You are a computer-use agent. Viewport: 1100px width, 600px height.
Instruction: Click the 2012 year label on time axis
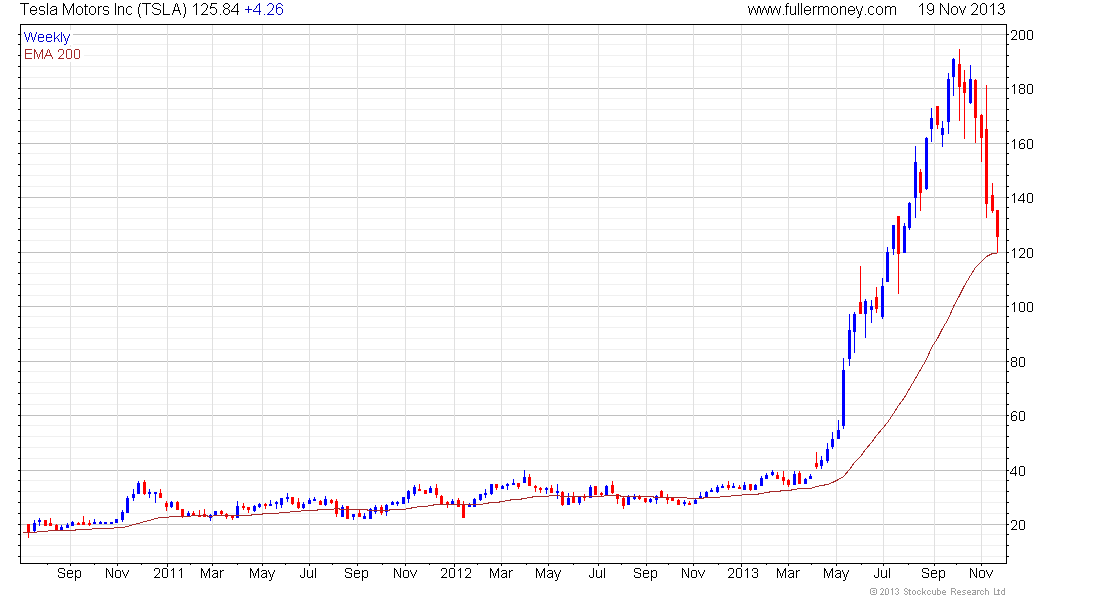pos(456,573)
